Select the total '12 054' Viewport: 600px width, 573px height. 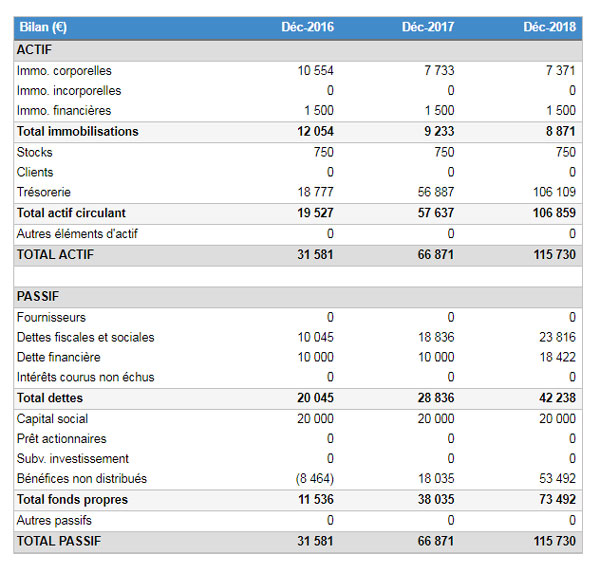[315, 131]
